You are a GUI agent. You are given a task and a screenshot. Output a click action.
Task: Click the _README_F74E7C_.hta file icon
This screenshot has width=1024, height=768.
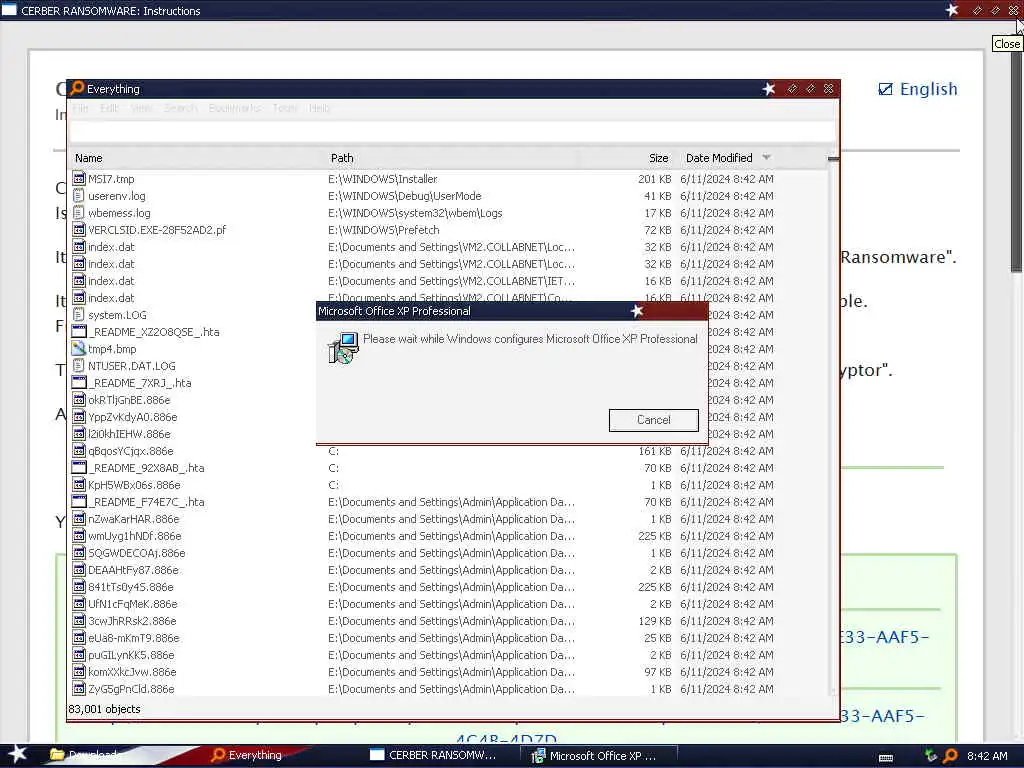[79, 501]
